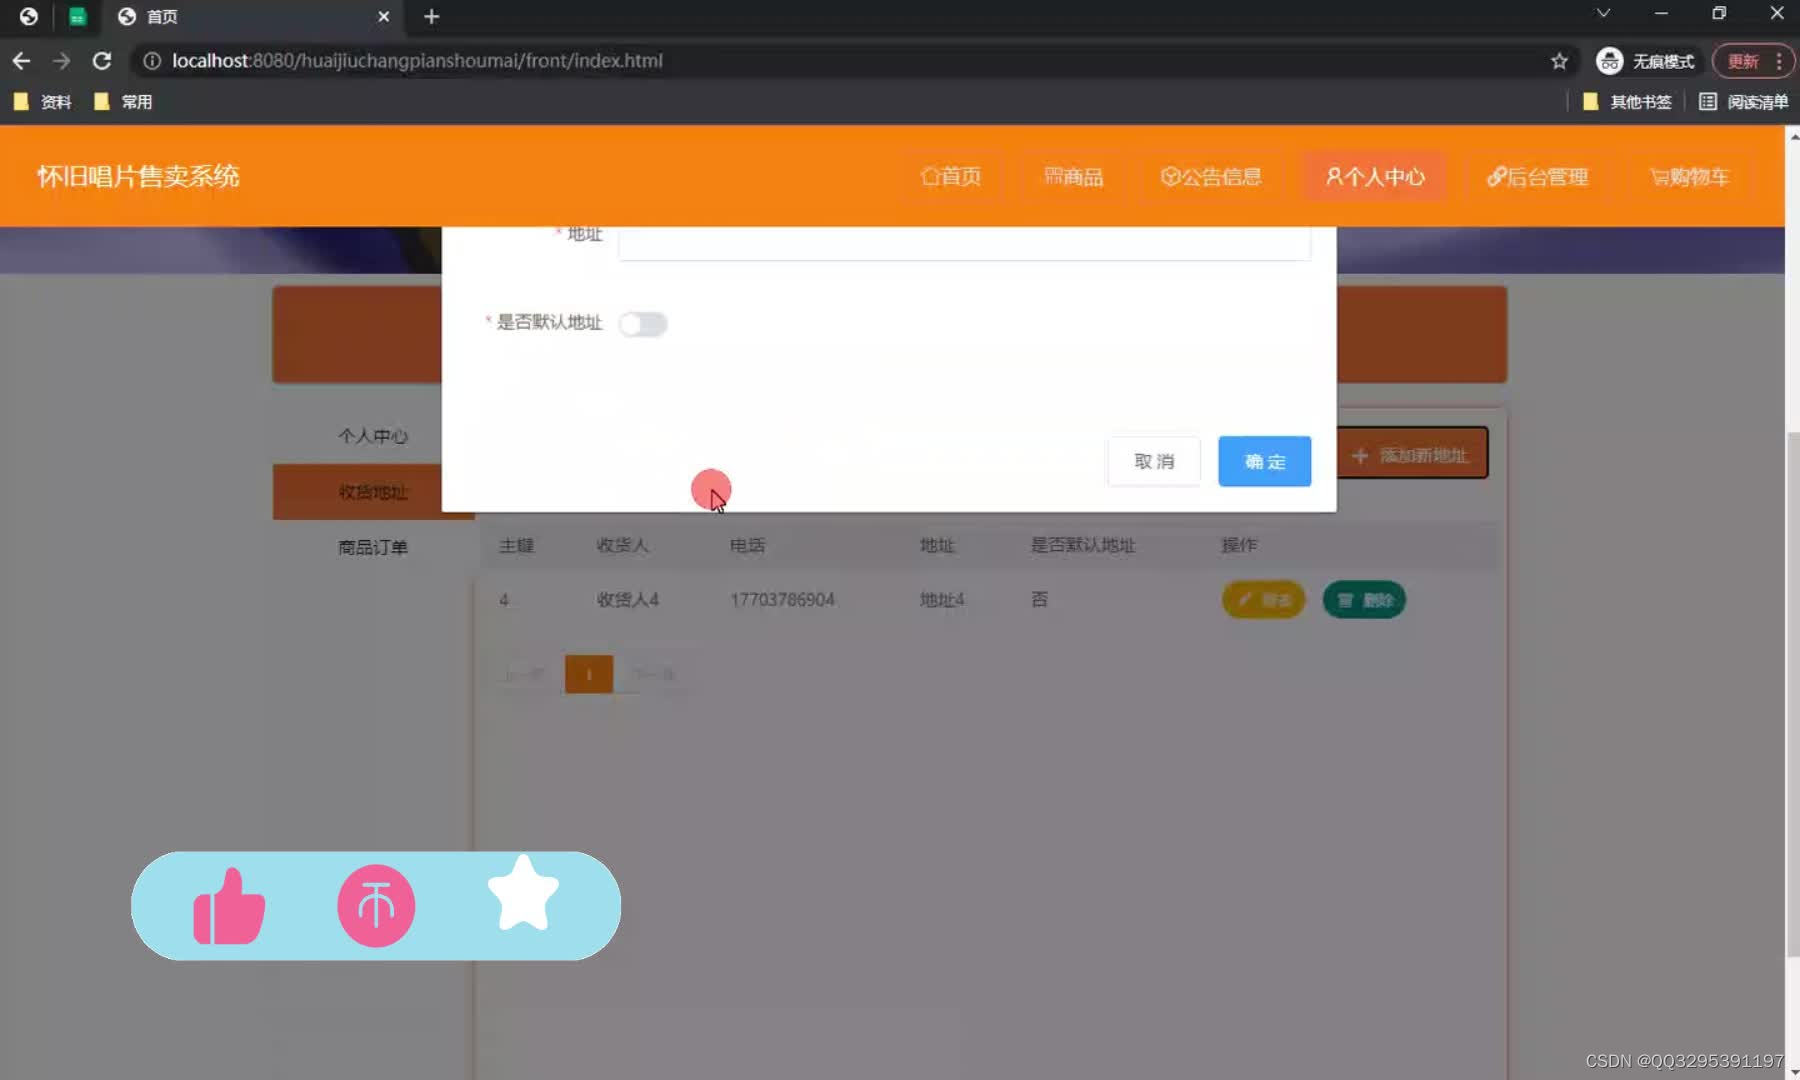
Task: Switch to the green spreadsheet pinned tab
Action: tap(77, 16)
